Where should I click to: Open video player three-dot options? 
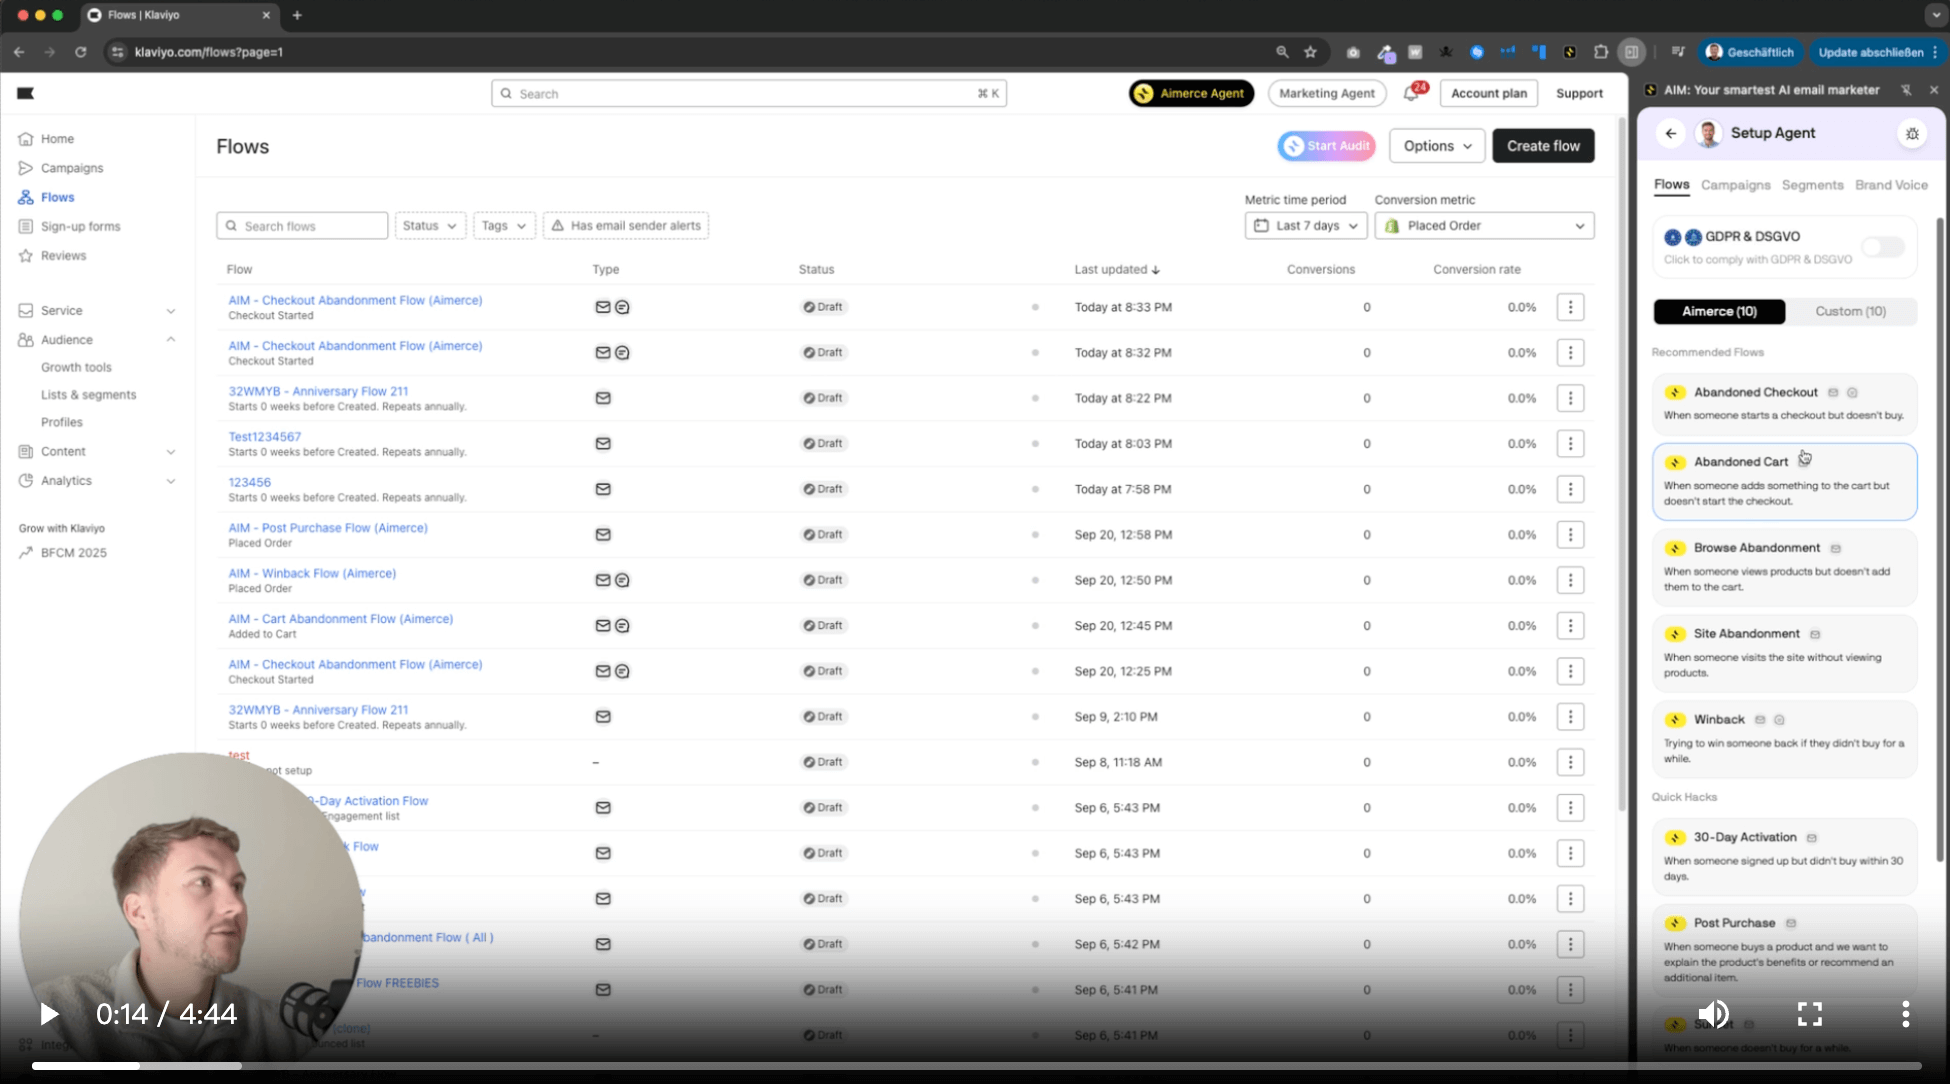(1905, 1014)
